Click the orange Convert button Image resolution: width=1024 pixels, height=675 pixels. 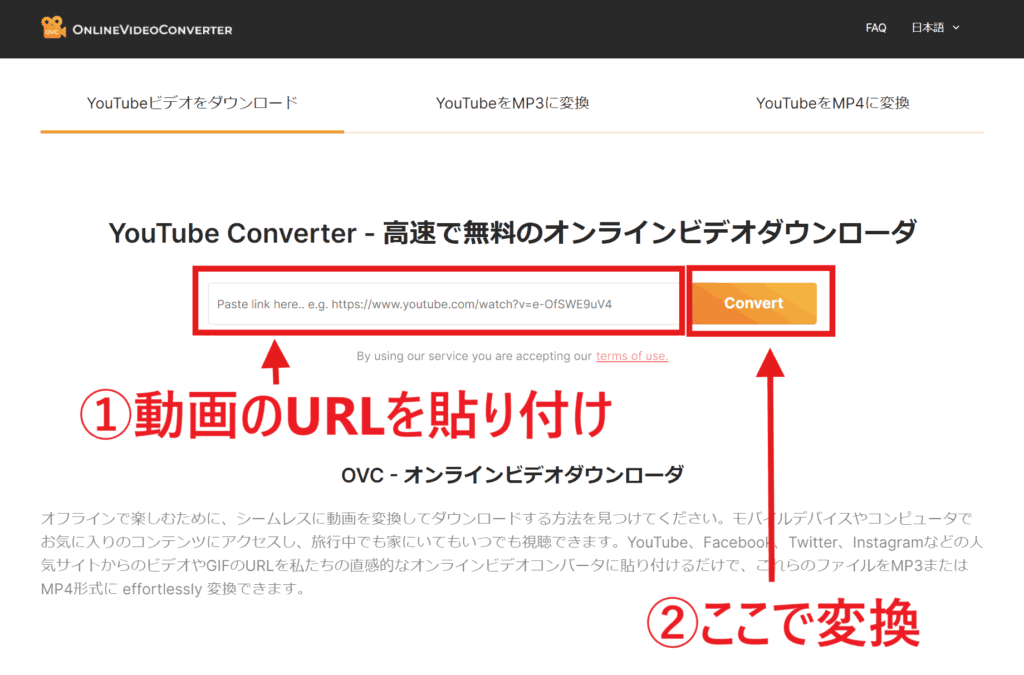point(754,304)
